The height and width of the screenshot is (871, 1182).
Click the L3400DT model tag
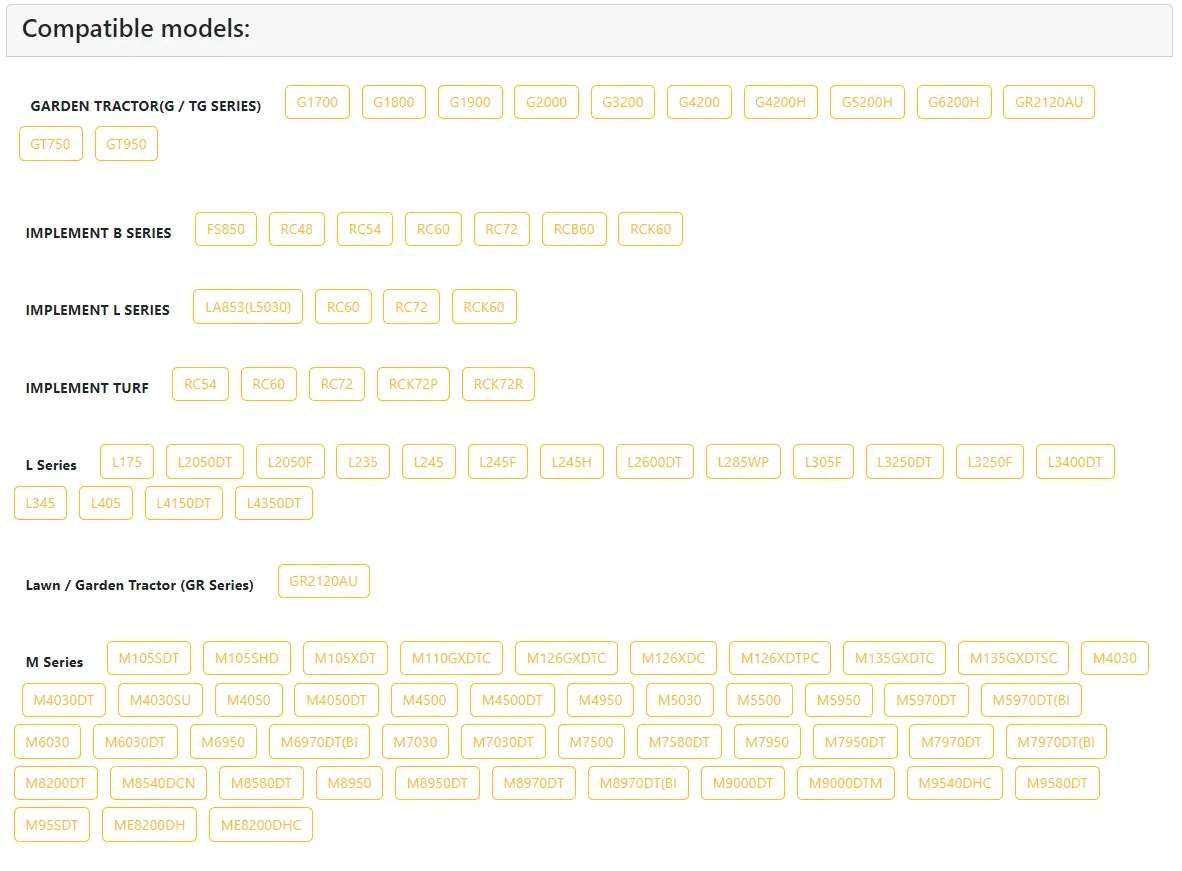point(1075,462)
